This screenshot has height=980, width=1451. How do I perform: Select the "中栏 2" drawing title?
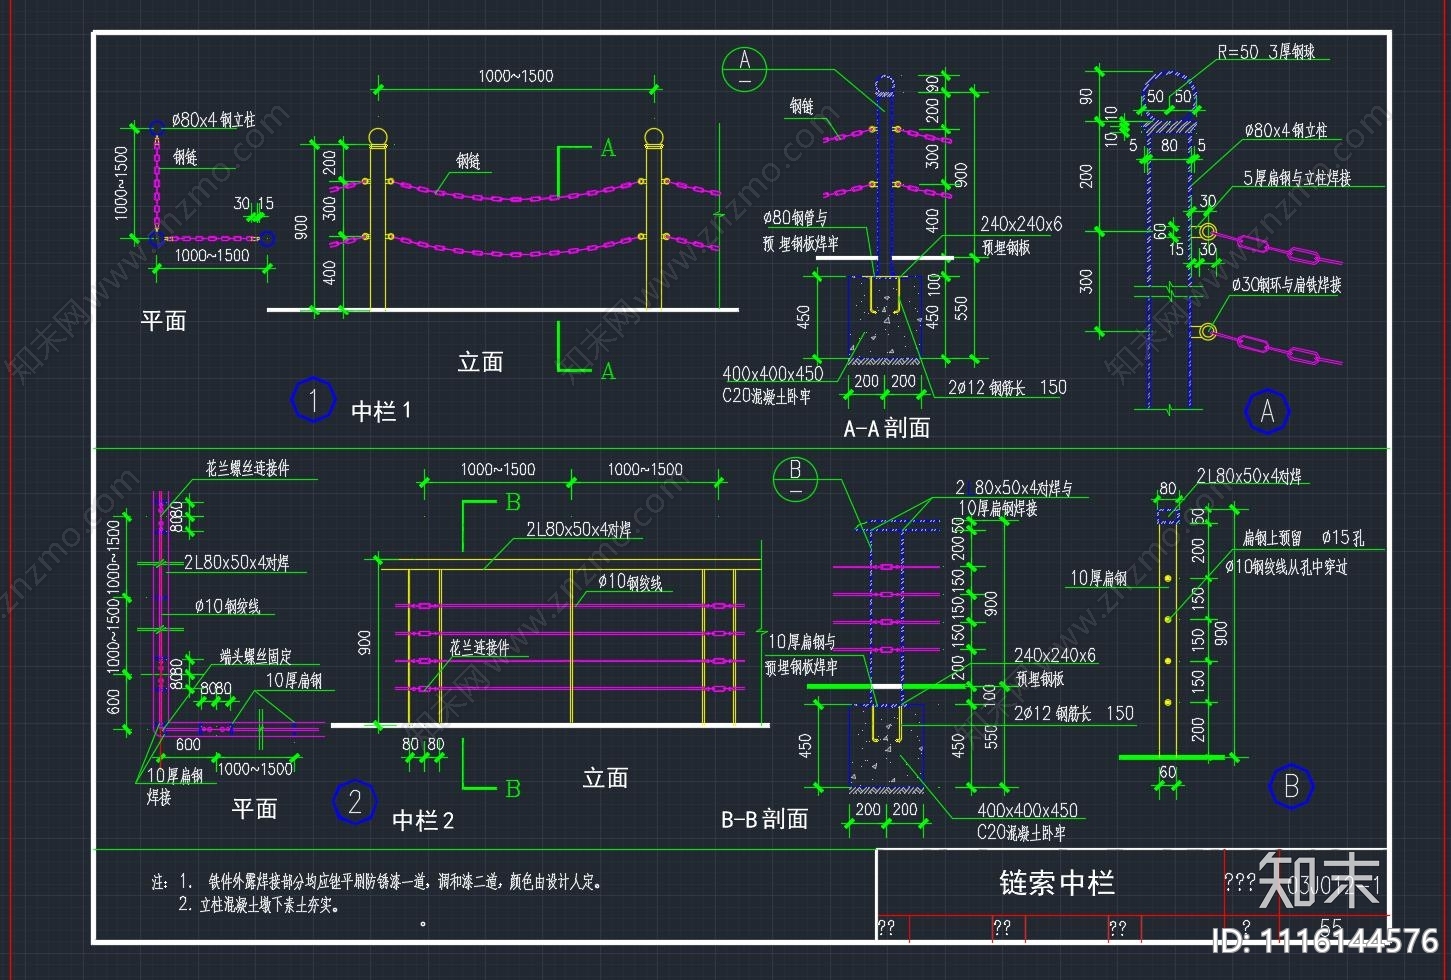pyautogui.click(x=423, y=821)
